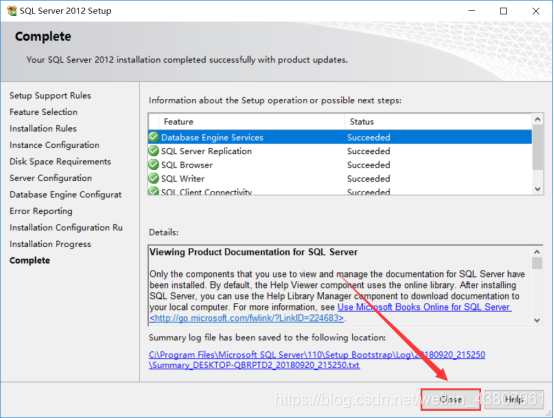Open Use Microsoft Books Online link
This screenshot has width=554, height=418.
coord(424,307)
